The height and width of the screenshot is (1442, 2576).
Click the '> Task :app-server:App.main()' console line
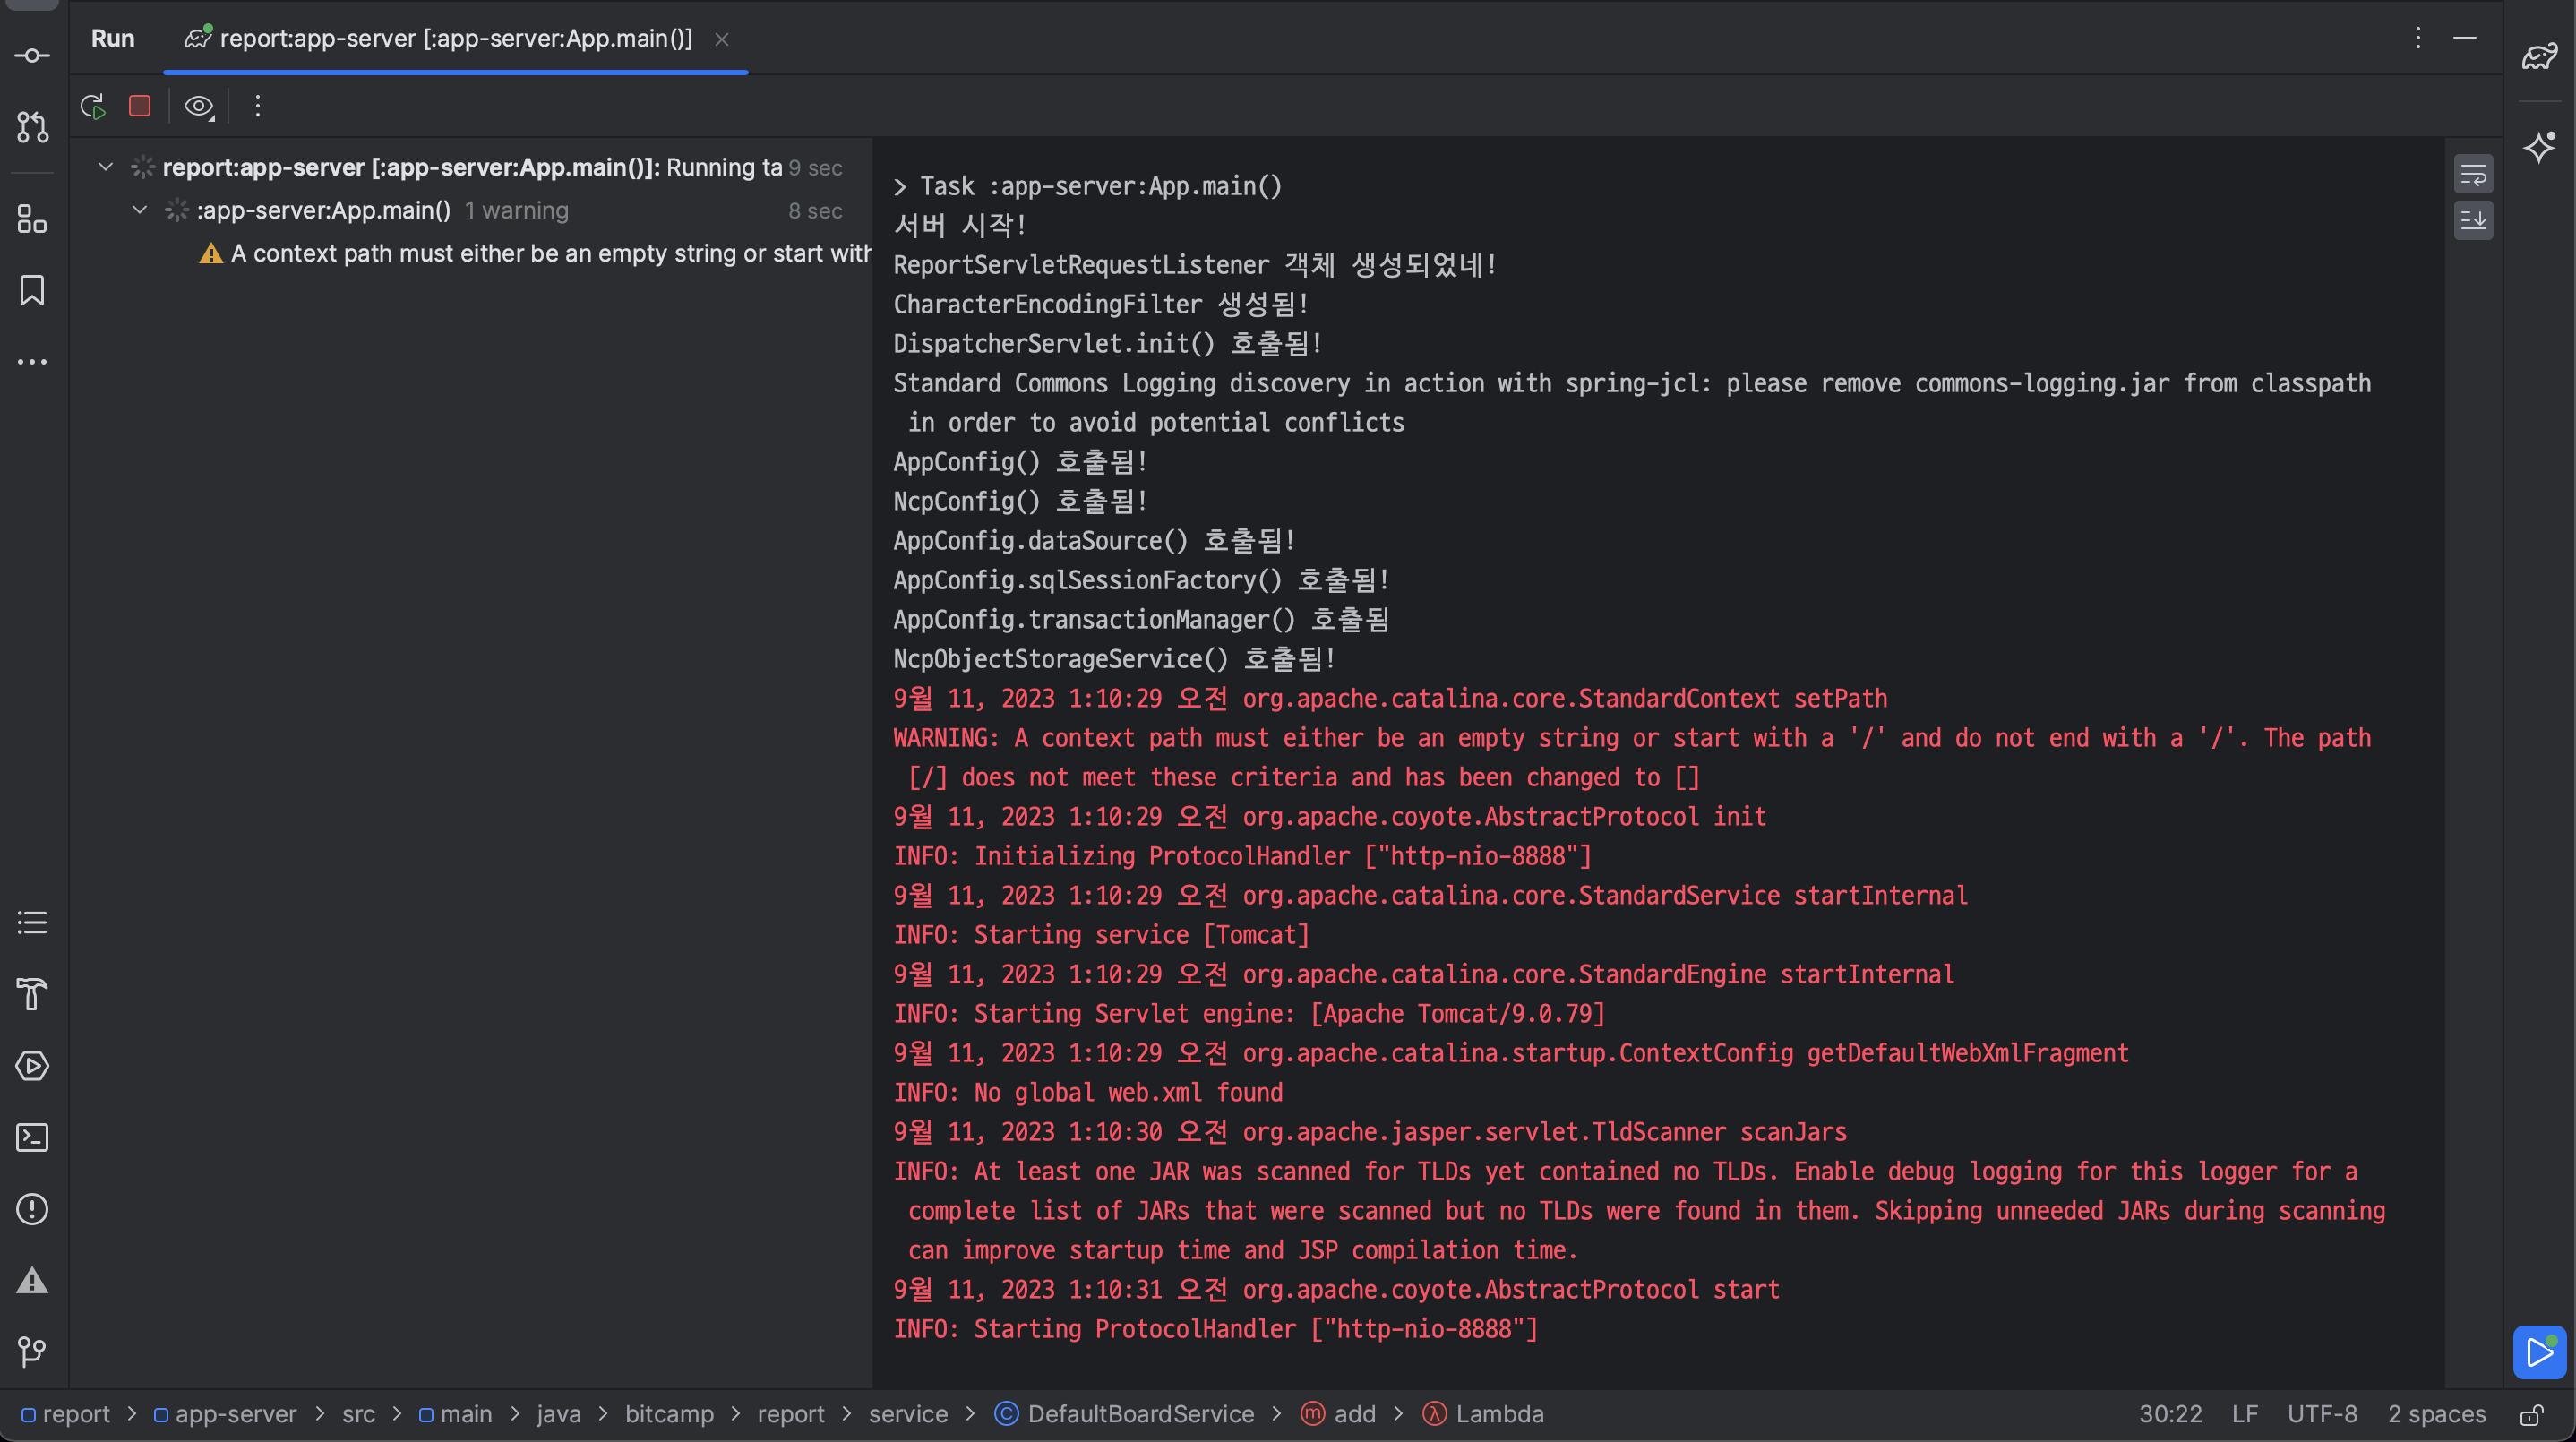pyautogui.click(x=1088, y=187)
